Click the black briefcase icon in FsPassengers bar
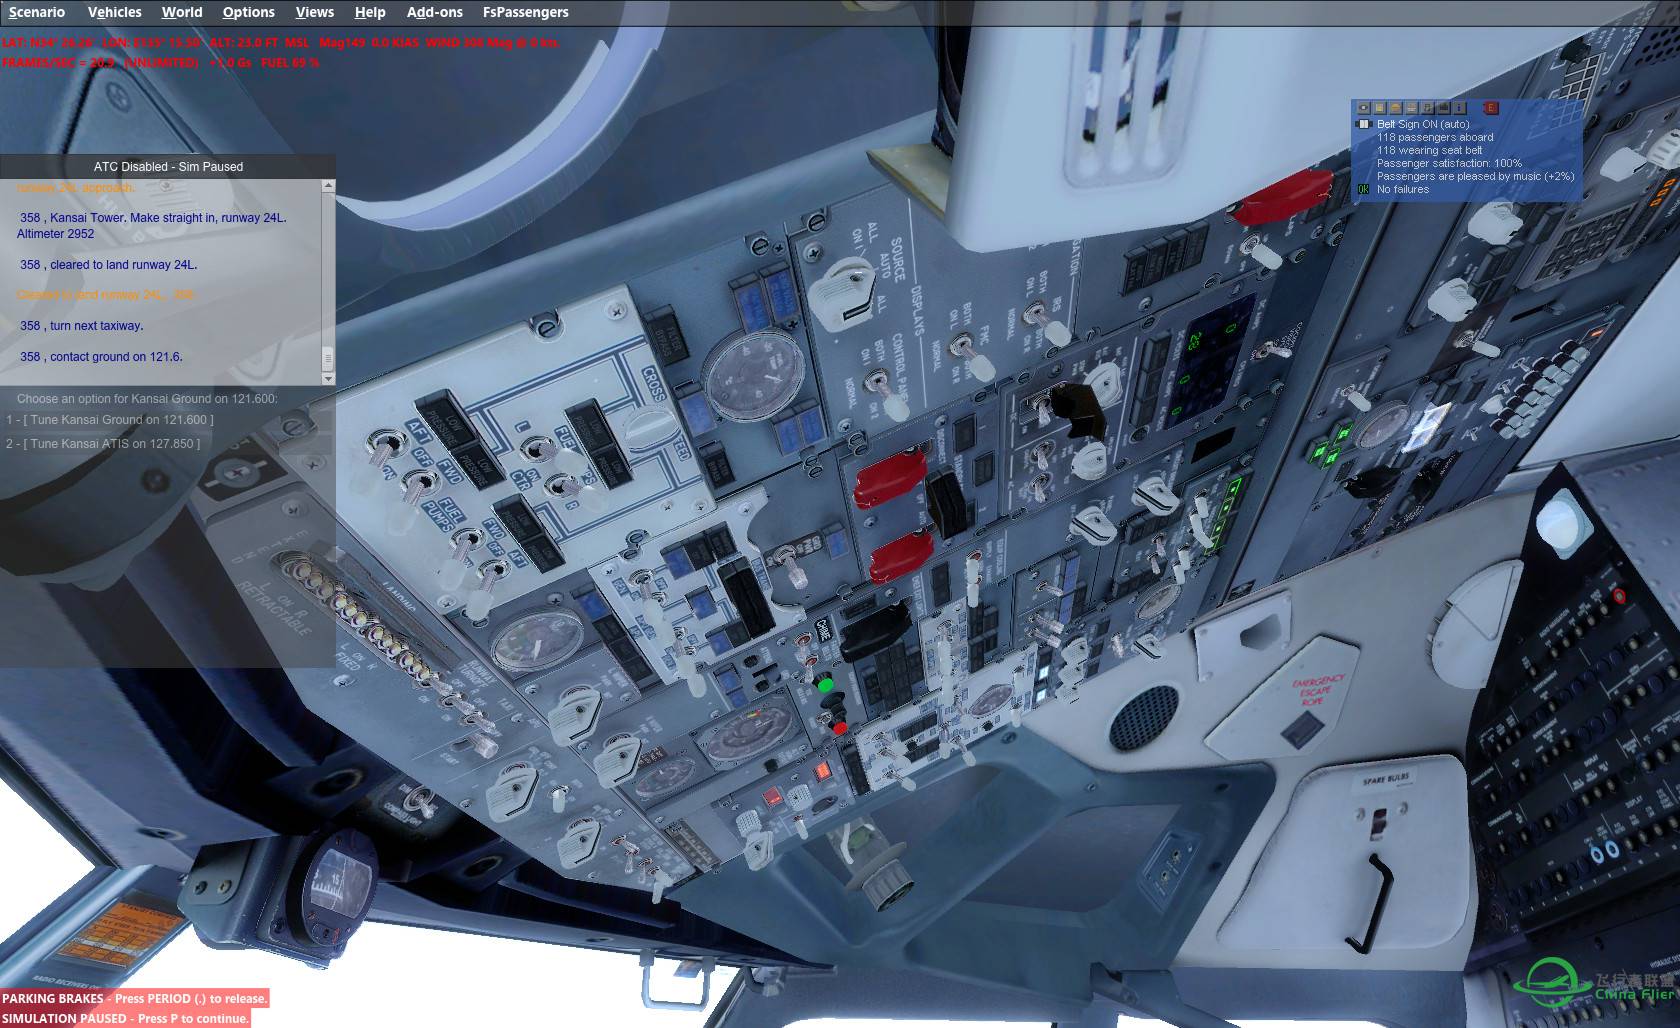The width and height of the screenshot is (1680, 1028). 1443,108
